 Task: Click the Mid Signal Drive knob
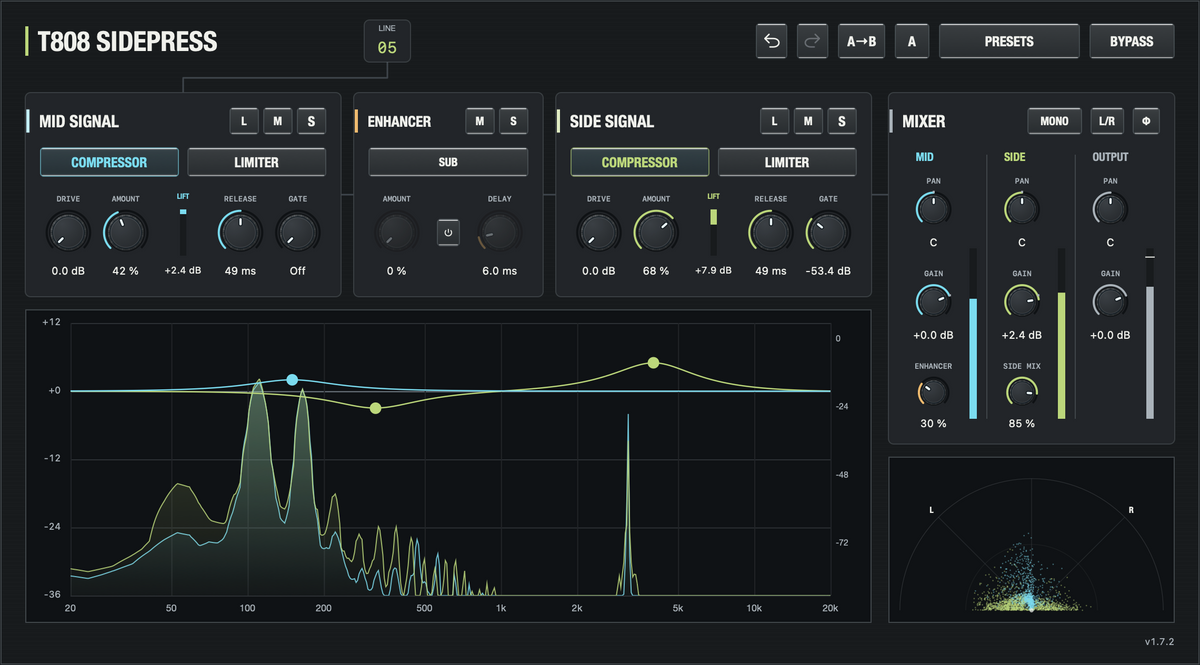pyautogui.click(x=68, y=233)
